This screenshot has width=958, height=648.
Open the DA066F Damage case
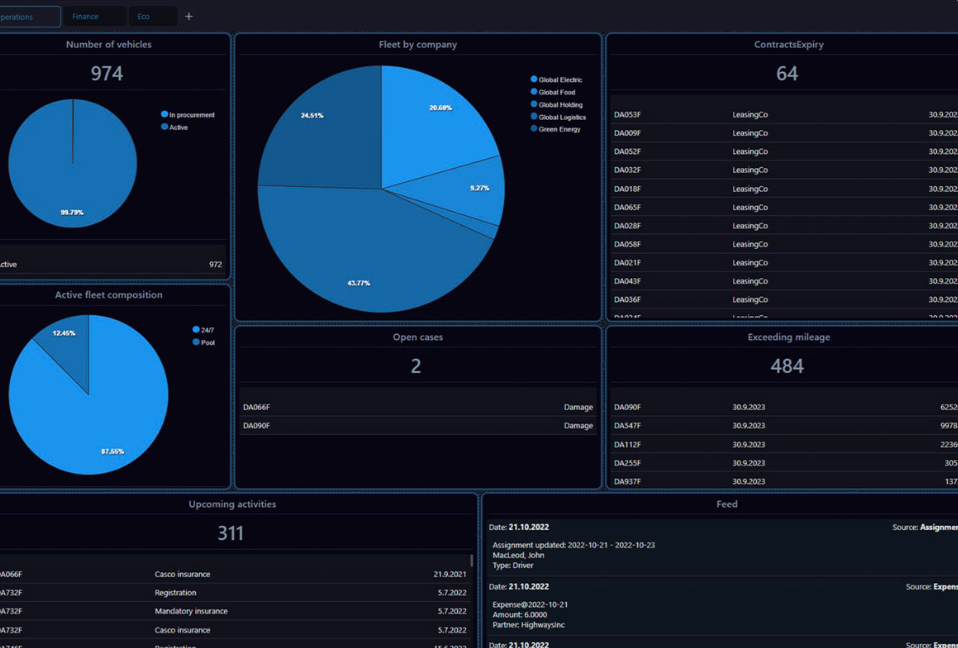pyautogui.click(x=417, y=407)
